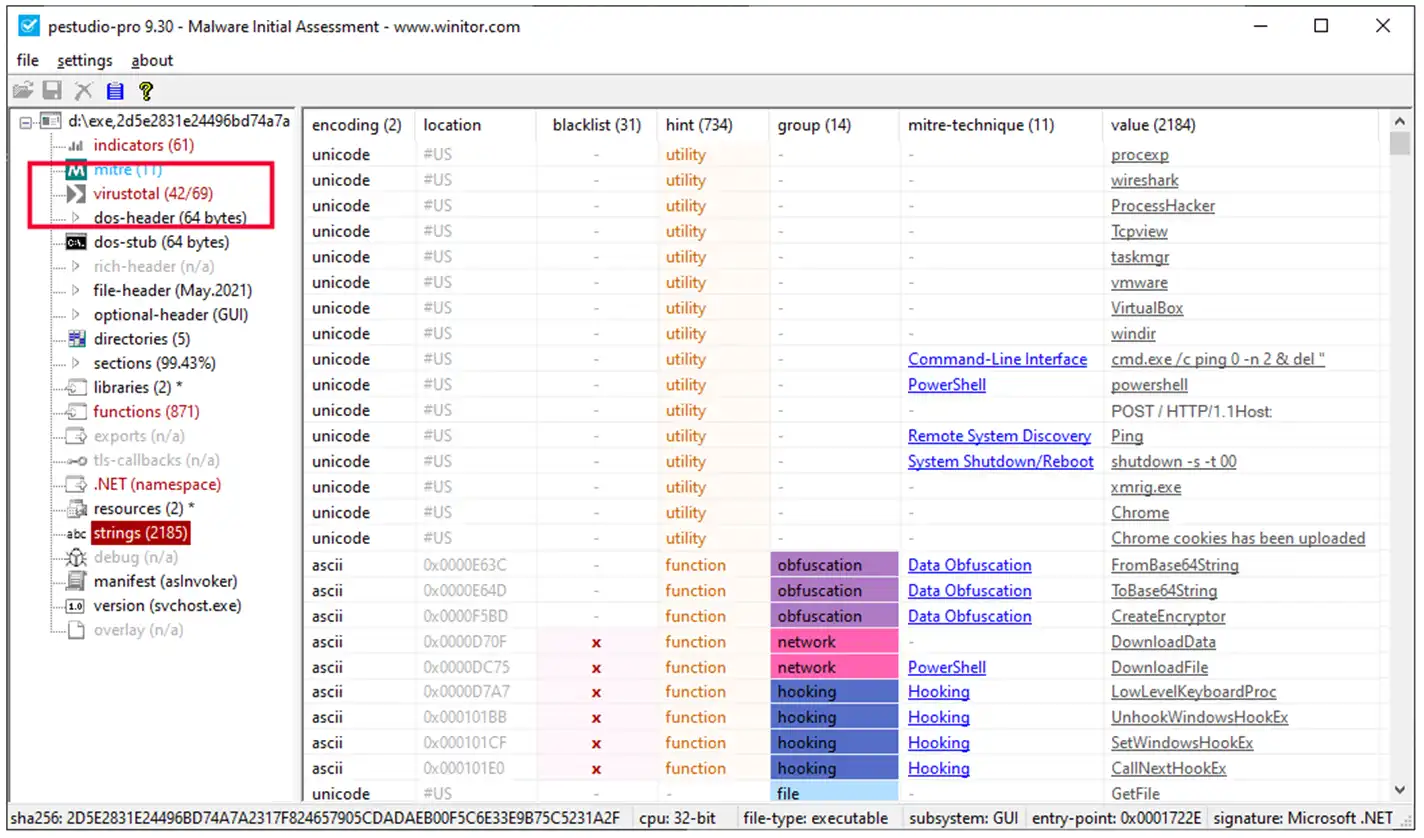Click the sha256 hash in status bar
Viewport: 1424px width, 838px height.
[x=315, y=818]
